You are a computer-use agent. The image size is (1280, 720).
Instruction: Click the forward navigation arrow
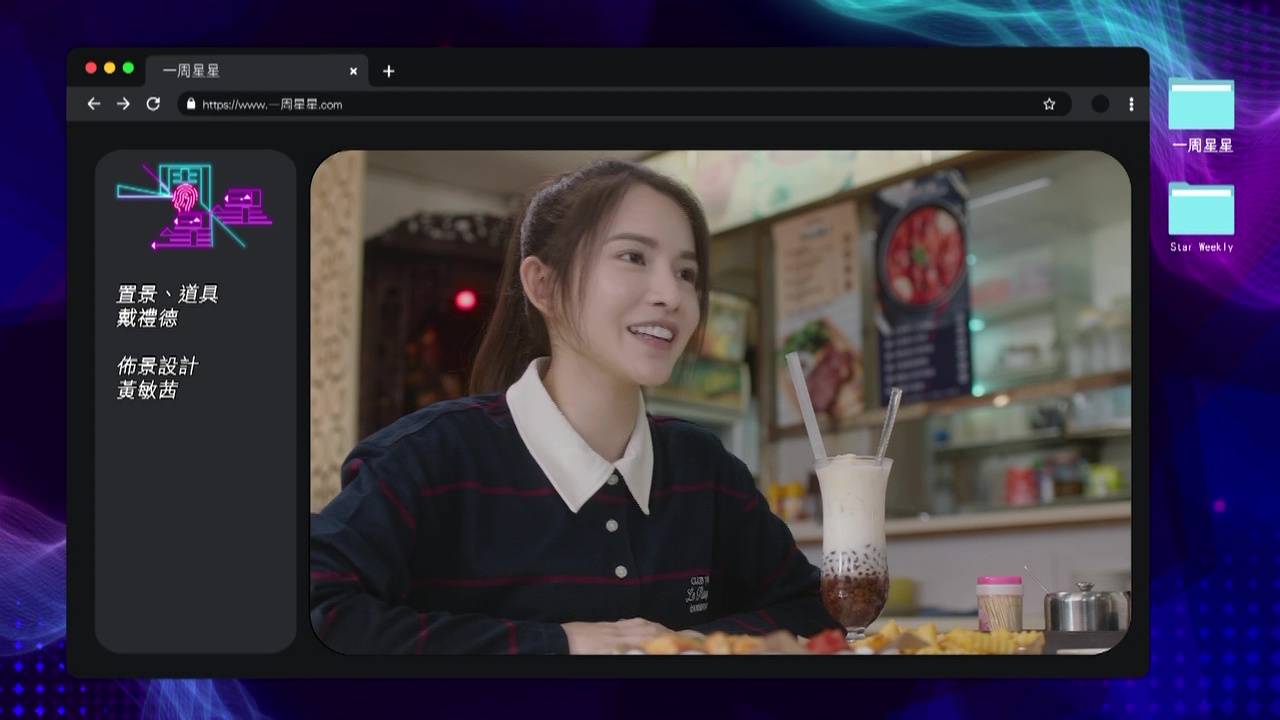coord(123,104)
